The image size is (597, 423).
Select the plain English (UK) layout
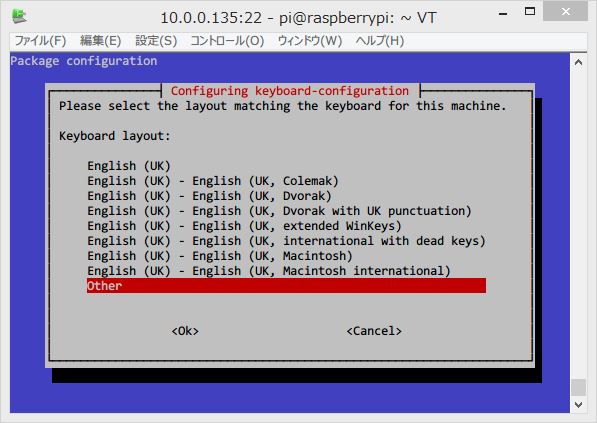coord(129,166)
